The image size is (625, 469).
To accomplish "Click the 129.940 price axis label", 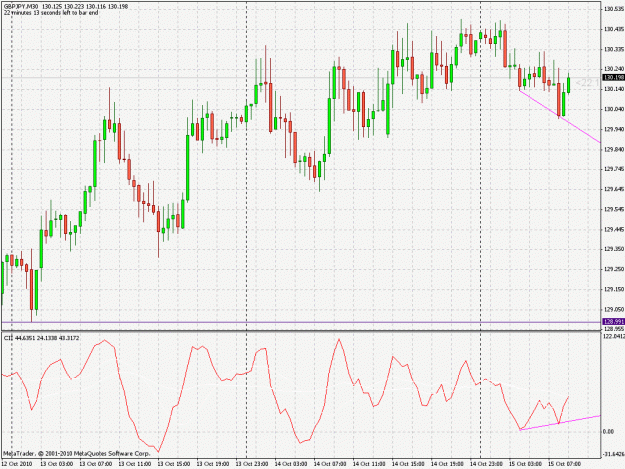I will coord(614,129).
